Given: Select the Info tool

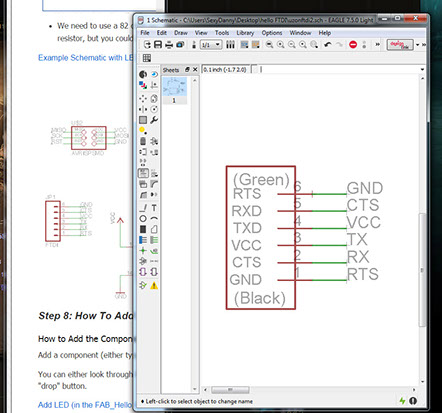Looking at the screenshot, I should click(x=143, y=74).
